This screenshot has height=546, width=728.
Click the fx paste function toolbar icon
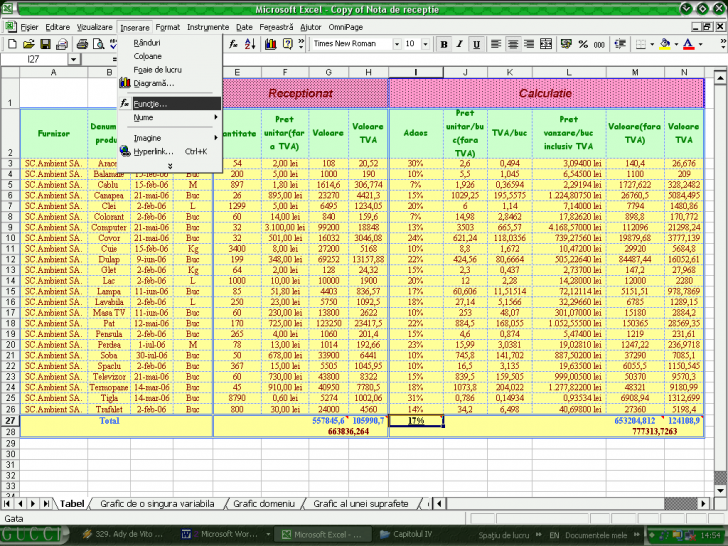[233, 44]
